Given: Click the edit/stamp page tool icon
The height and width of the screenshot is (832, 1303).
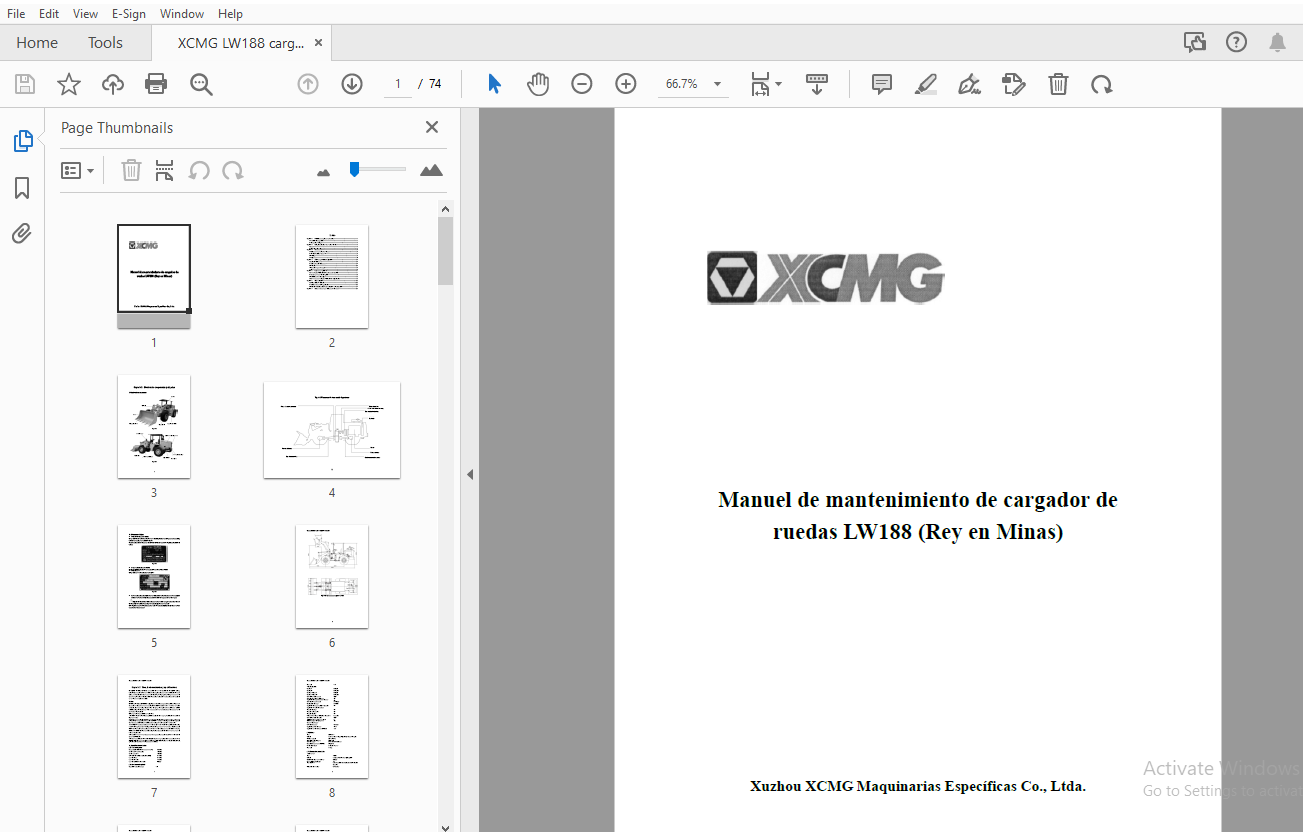Looking at the screenshot, I should [1014, 84].
